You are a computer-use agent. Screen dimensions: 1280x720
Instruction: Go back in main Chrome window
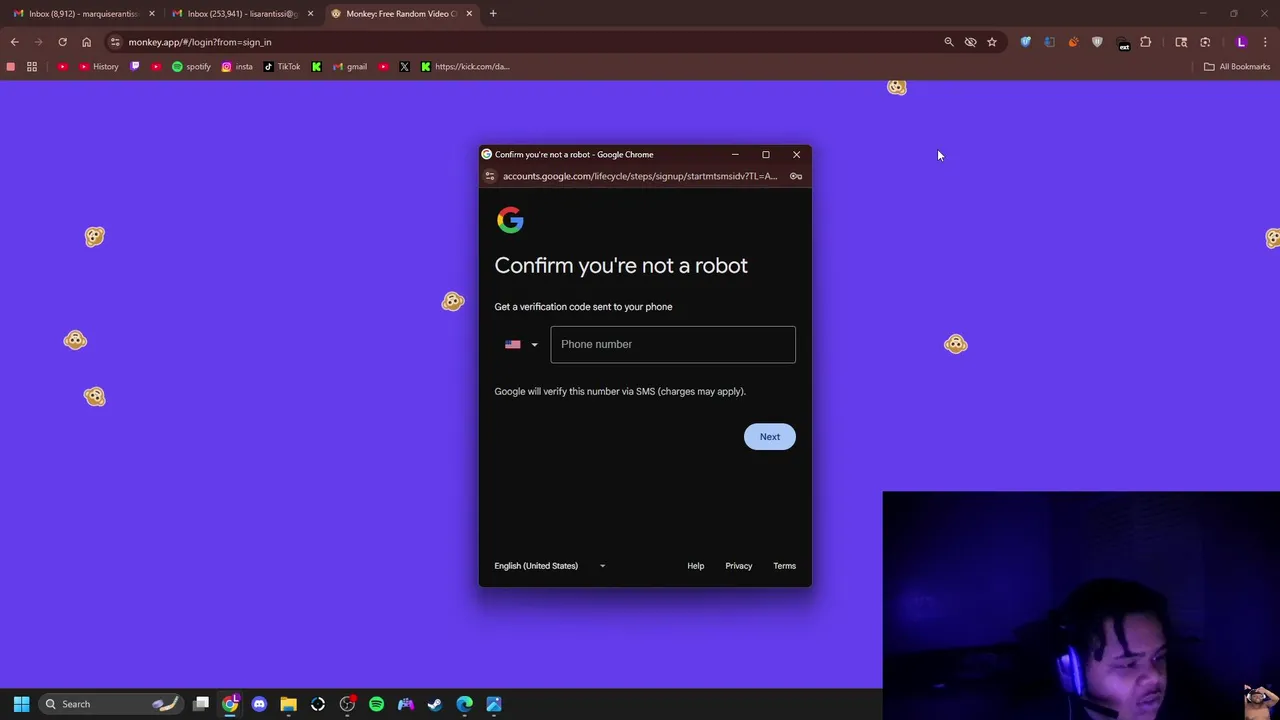pyautogui.click(x=15, y=42)
